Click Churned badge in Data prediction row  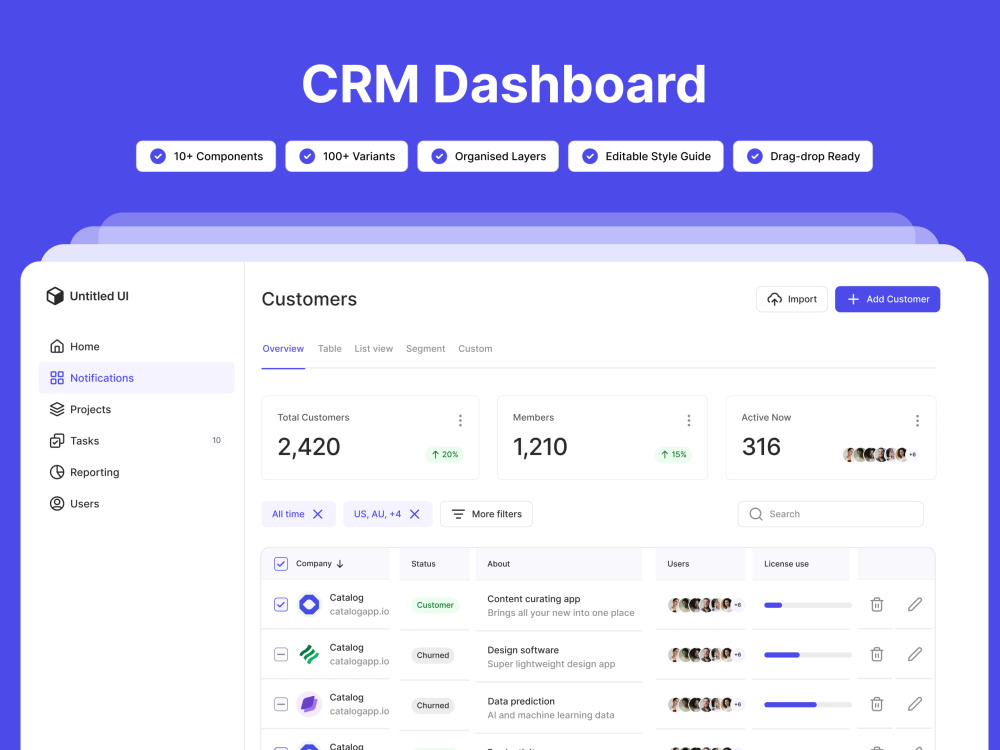[433, 705]
